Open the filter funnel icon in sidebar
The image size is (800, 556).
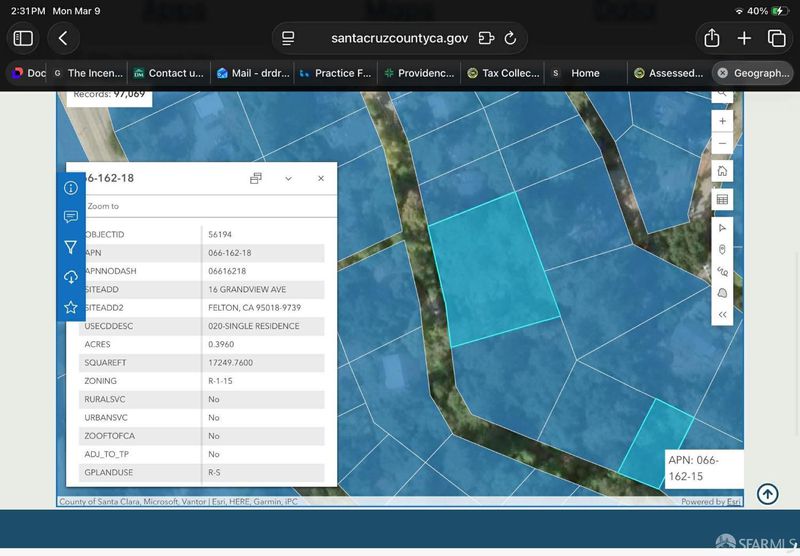click(x=71, y=247)
